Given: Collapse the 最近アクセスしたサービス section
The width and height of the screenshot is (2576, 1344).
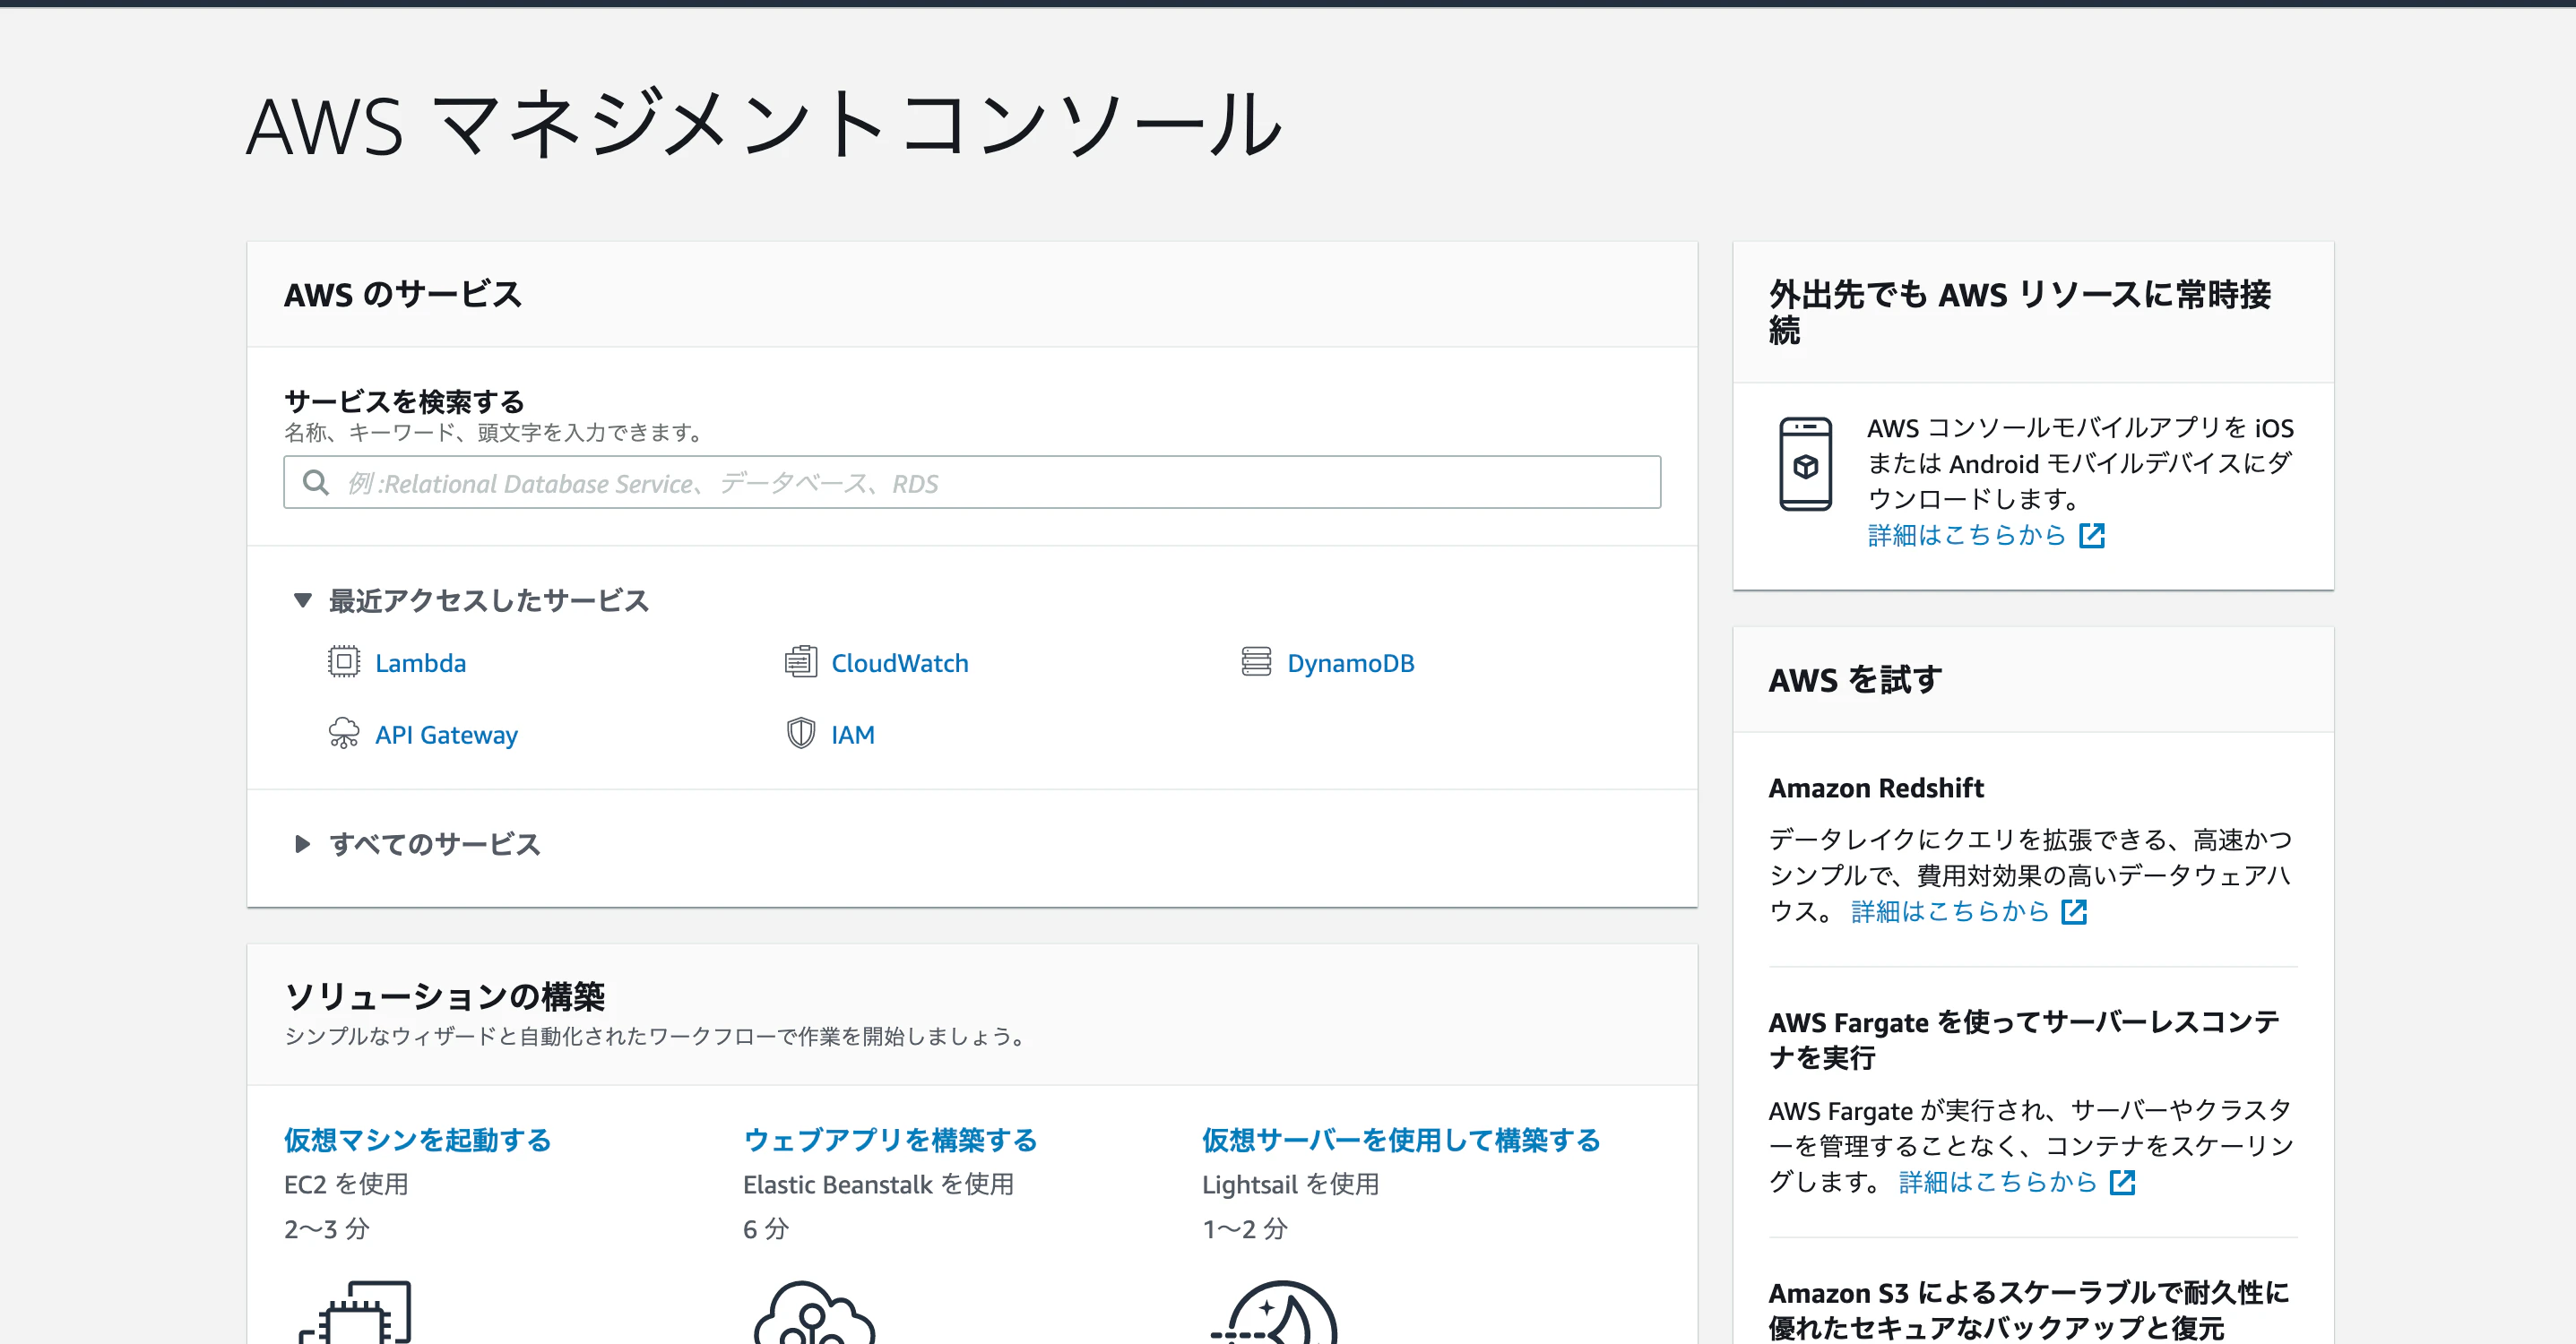Looking at the screenshot, I should point(302,600).
